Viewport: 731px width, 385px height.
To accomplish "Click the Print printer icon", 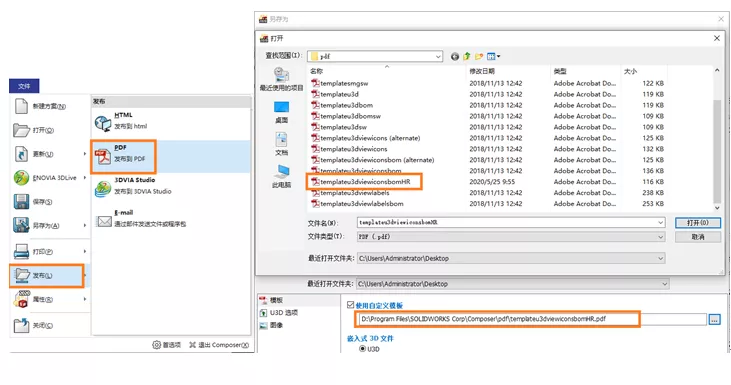I will (x=21, y=251).
